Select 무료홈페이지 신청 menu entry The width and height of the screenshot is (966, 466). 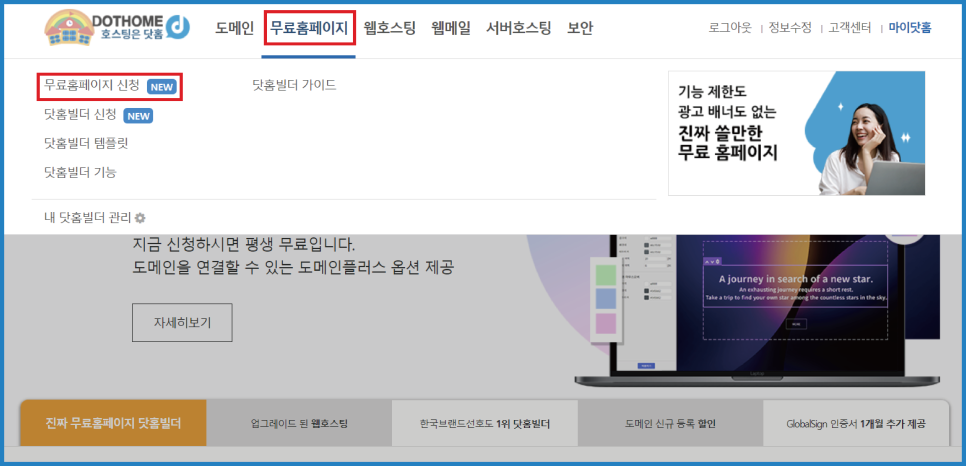(92, 85)
